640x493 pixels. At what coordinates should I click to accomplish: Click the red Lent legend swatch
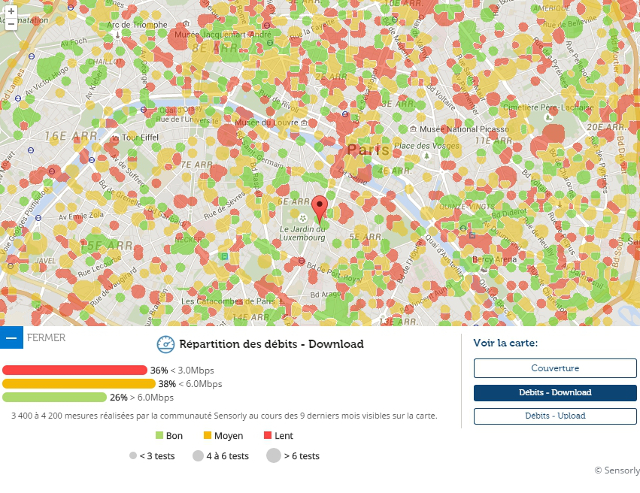(x=267, y=436)
